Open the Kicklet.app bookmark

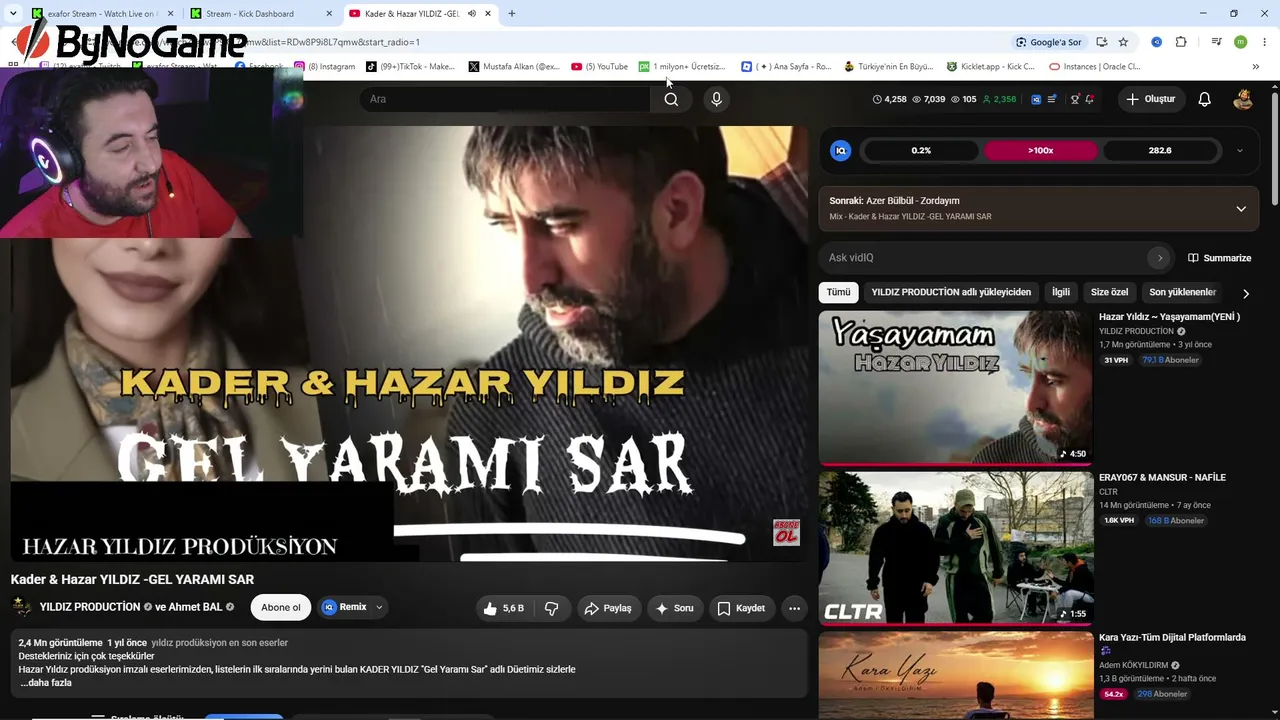point(990,67)
